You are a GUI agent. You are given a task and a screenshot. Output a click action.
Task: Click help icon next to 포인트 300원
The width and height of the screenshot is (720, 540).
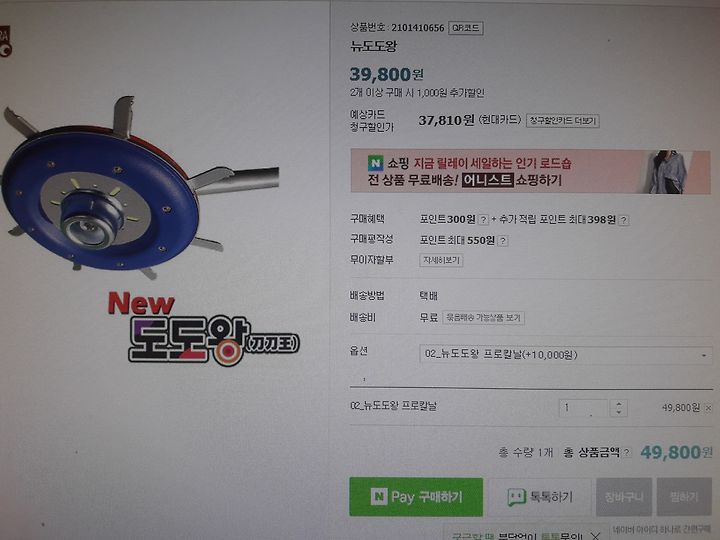click(x=483, y=220)
